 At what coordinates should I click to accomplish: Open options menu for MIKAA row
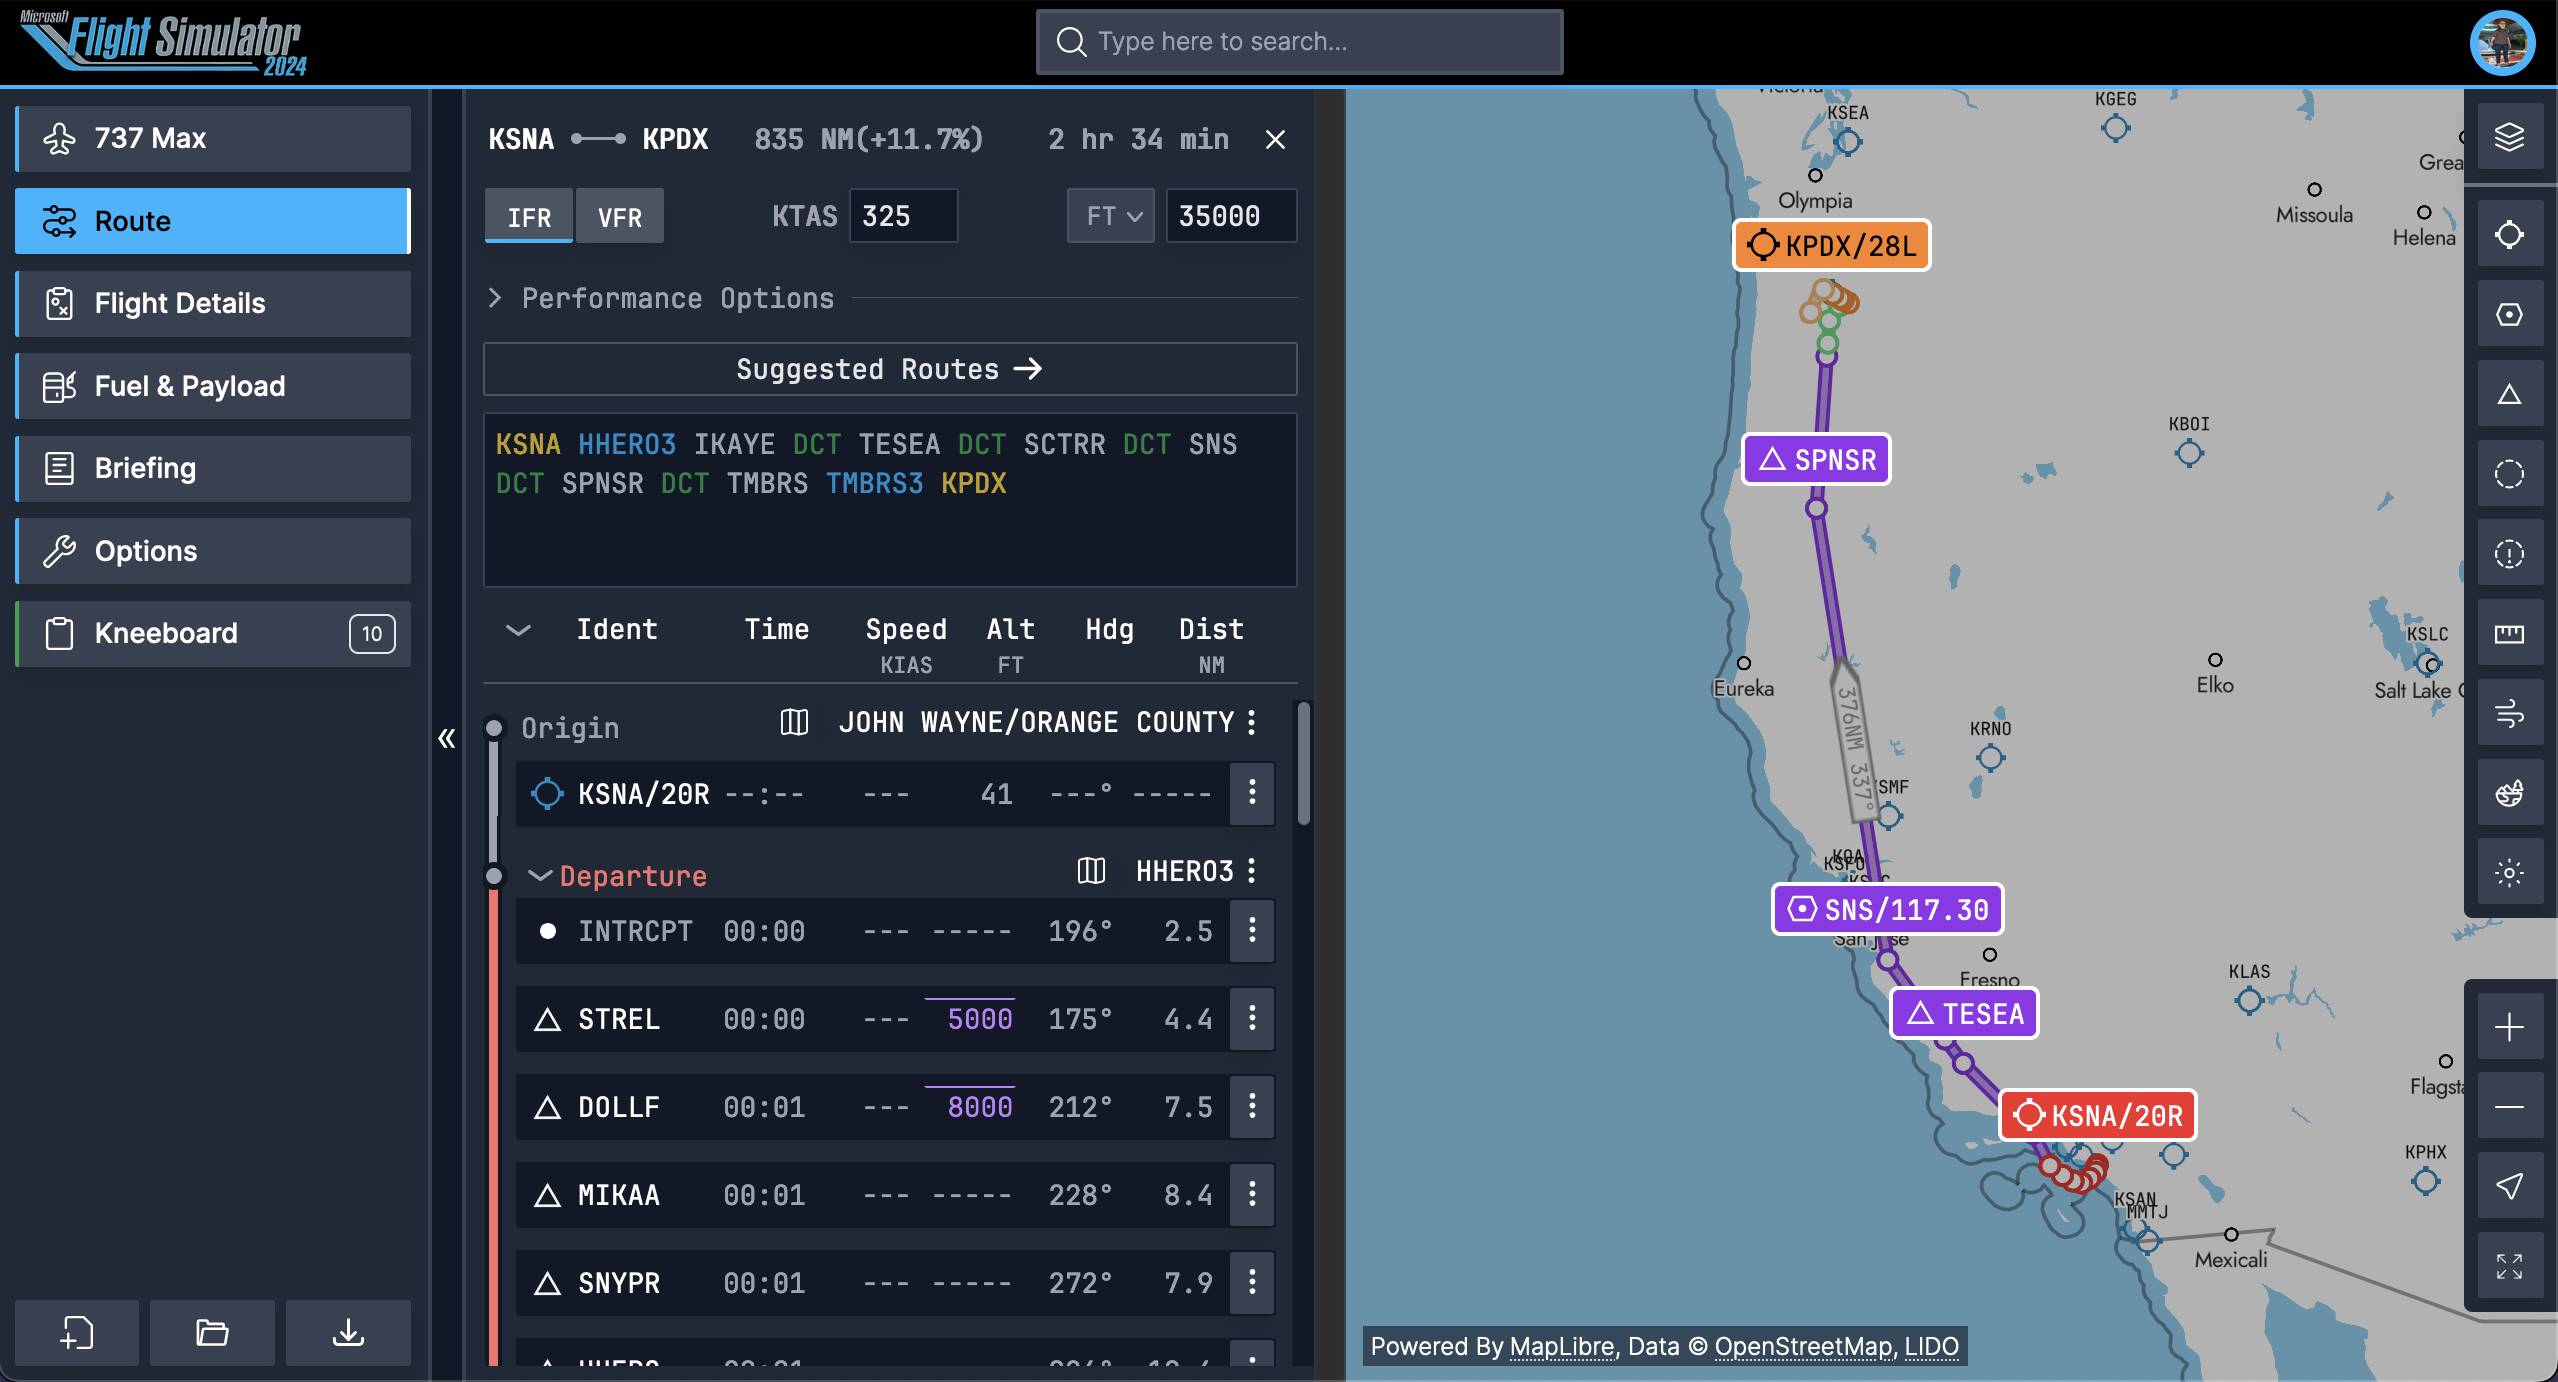[x=1252, y=1195]
